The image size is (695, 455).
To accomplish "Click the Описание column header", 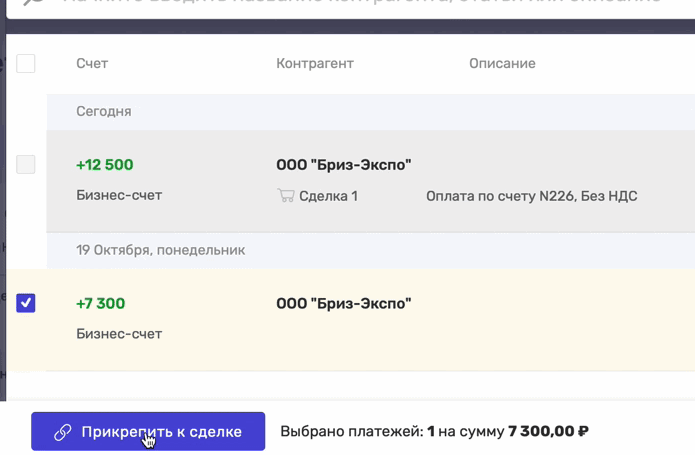I will coord(502,63).
